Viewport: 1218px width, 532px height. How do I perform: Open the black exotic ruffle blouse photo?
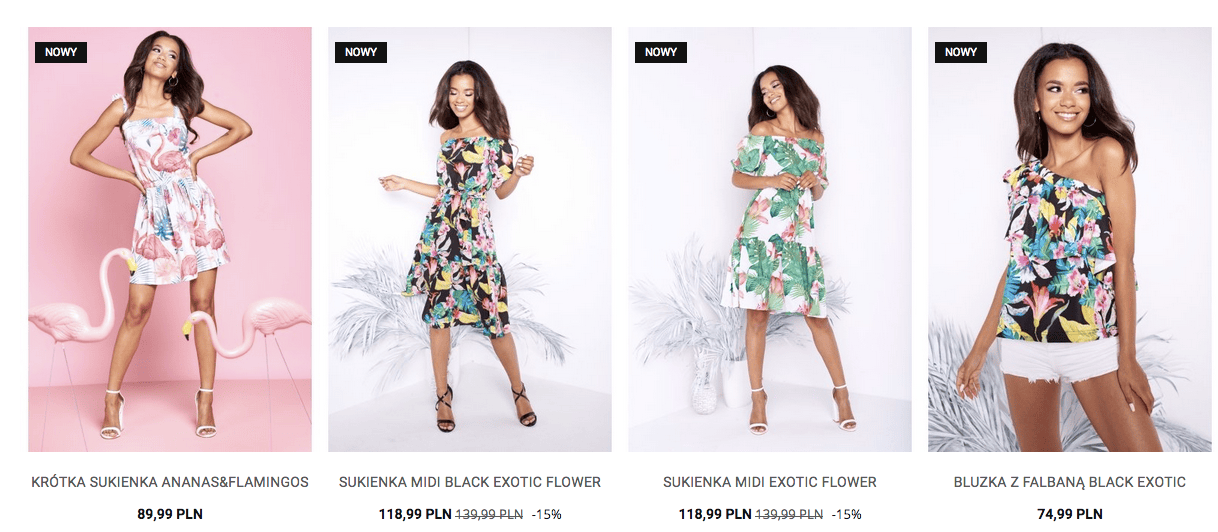pyautogui.click(x=1070, y=239)
